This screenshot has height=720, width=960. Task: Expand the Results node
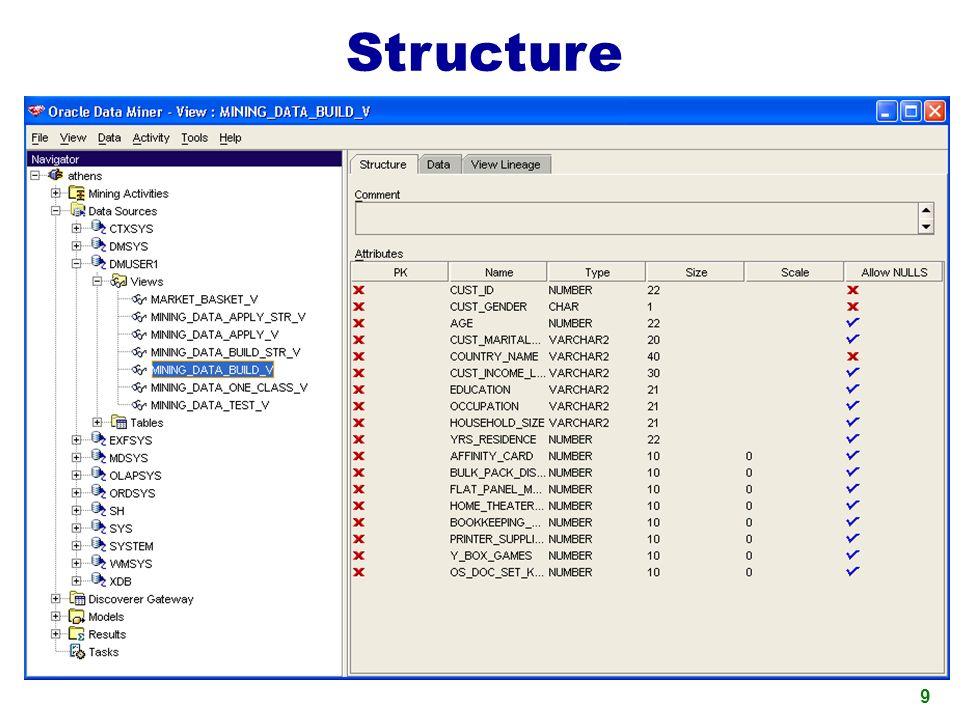[55, 634]
